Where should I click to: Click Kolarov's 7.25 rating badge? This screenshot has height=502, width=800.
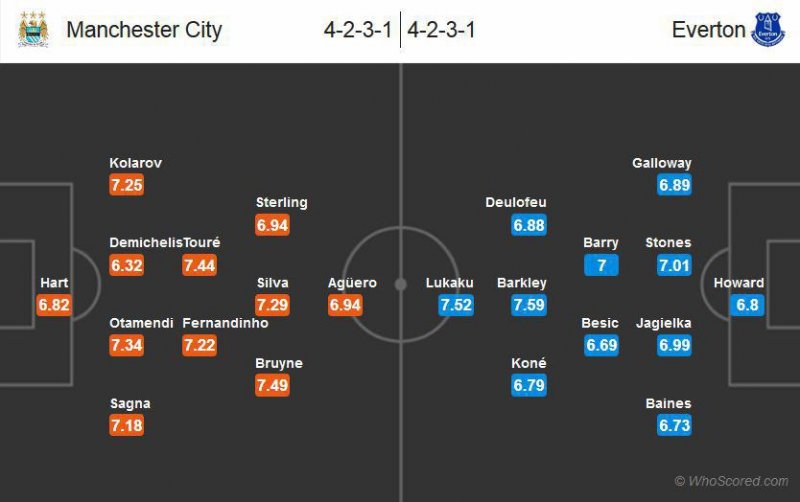(127, 185)
